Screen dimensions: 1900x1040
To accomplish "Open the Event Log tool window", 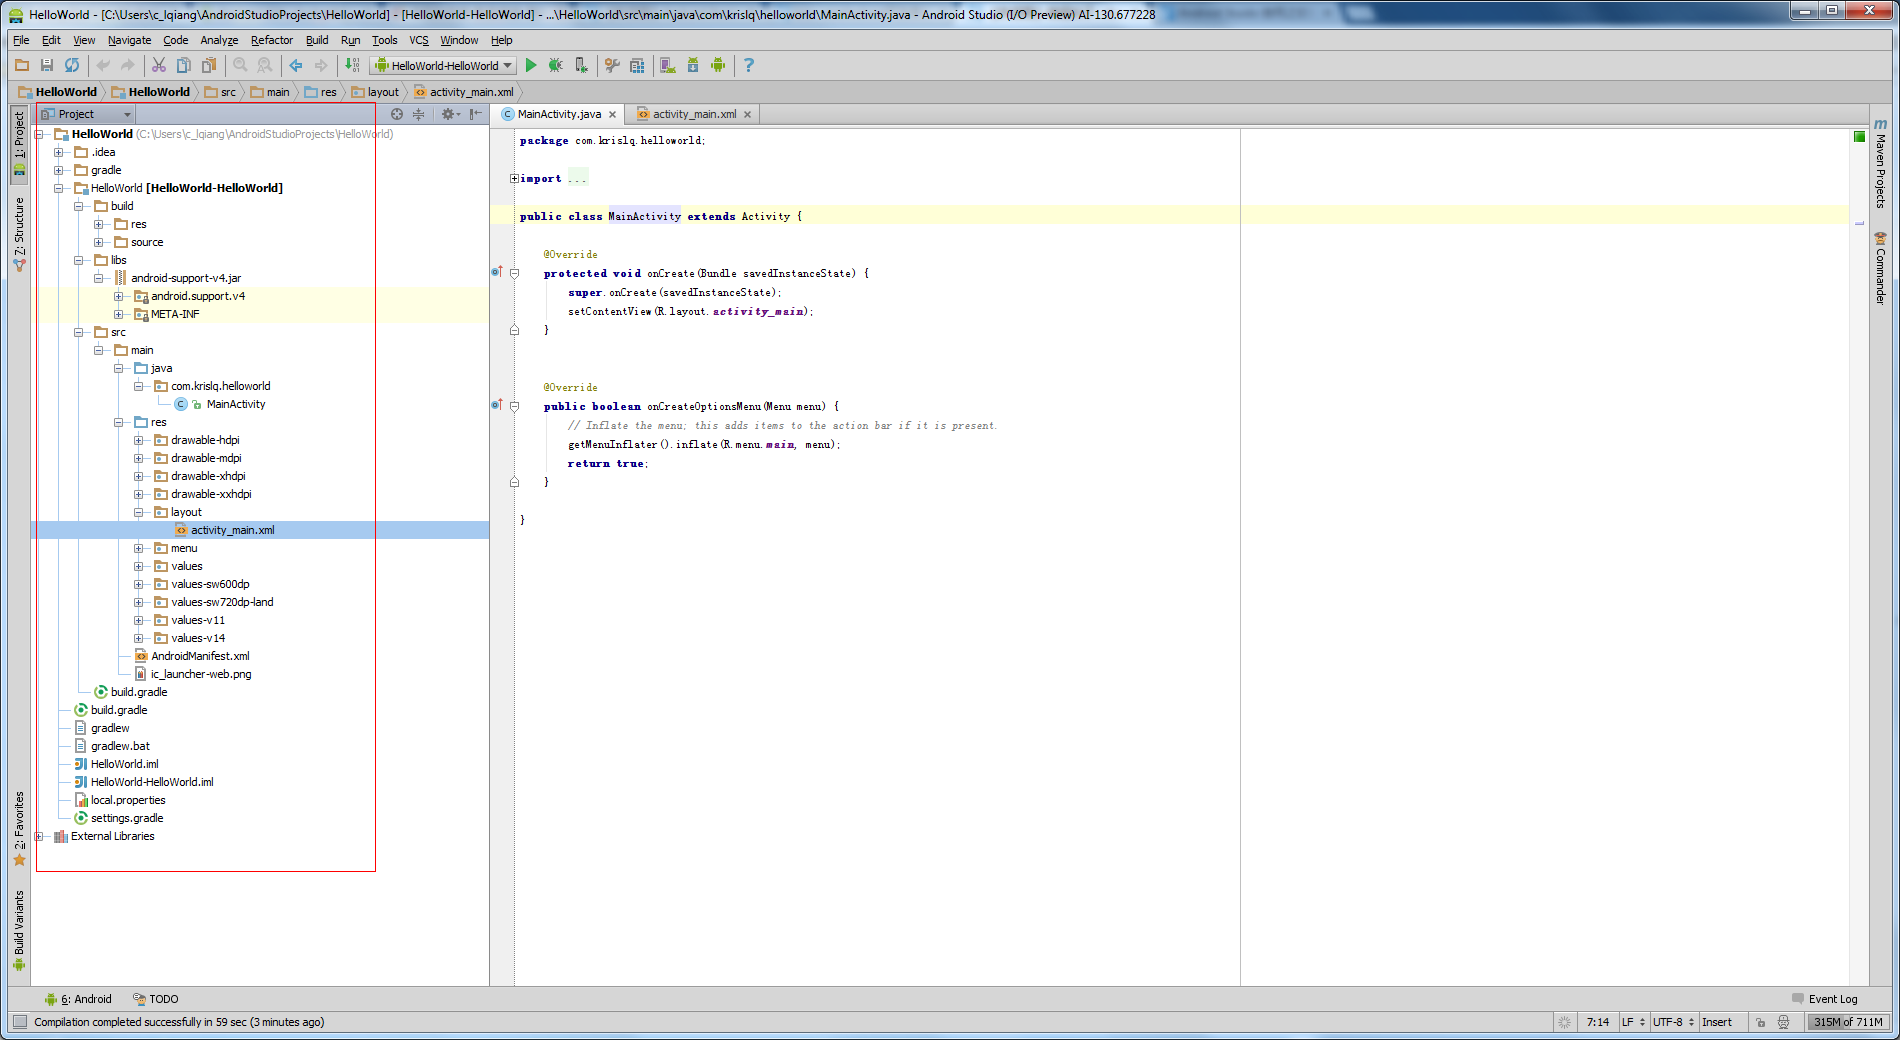I will pyautogui.click(x=1831, y=999).
